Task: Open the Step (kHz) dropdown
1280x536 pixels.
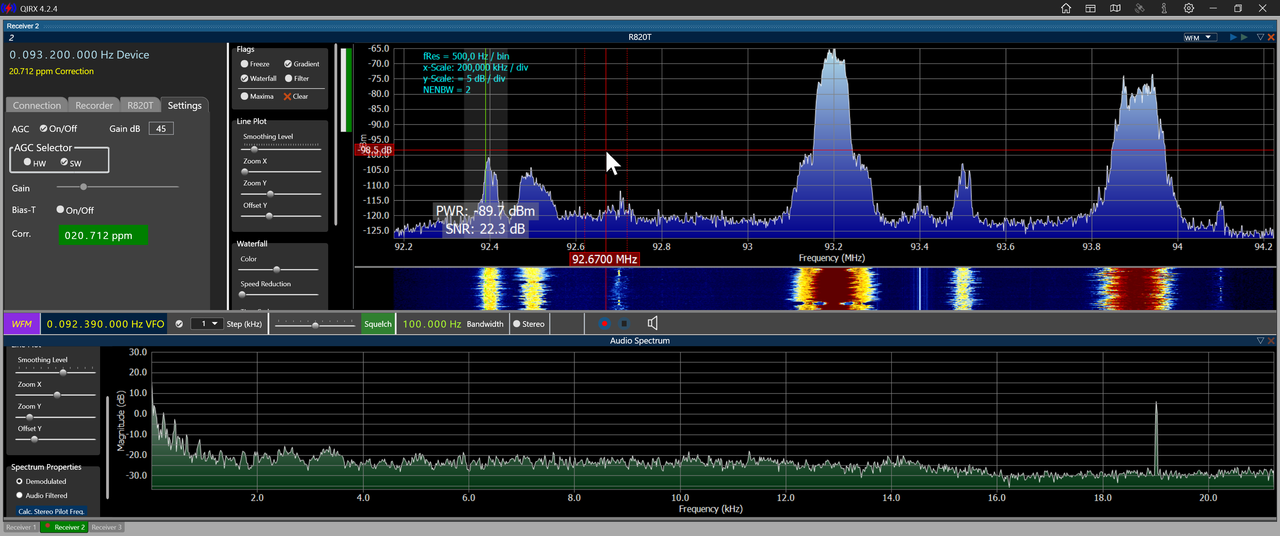Action: point(207,324)
